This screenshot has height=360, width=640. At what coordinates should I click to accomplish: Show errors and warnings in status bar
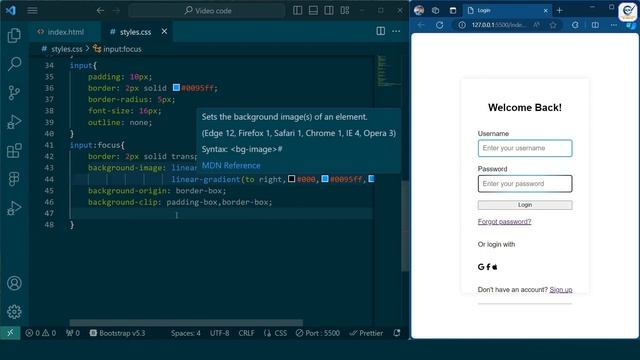[x=40, y=333]
